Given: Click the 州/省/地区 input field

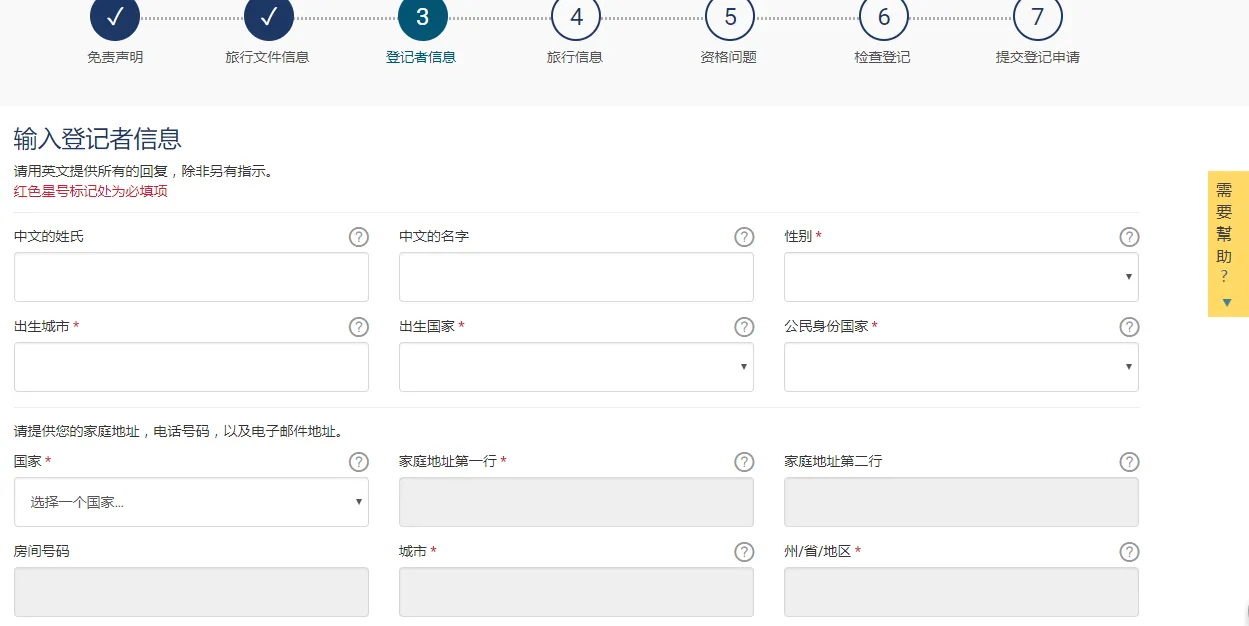Looking at the screenshot, I should (x=961, y=592).
